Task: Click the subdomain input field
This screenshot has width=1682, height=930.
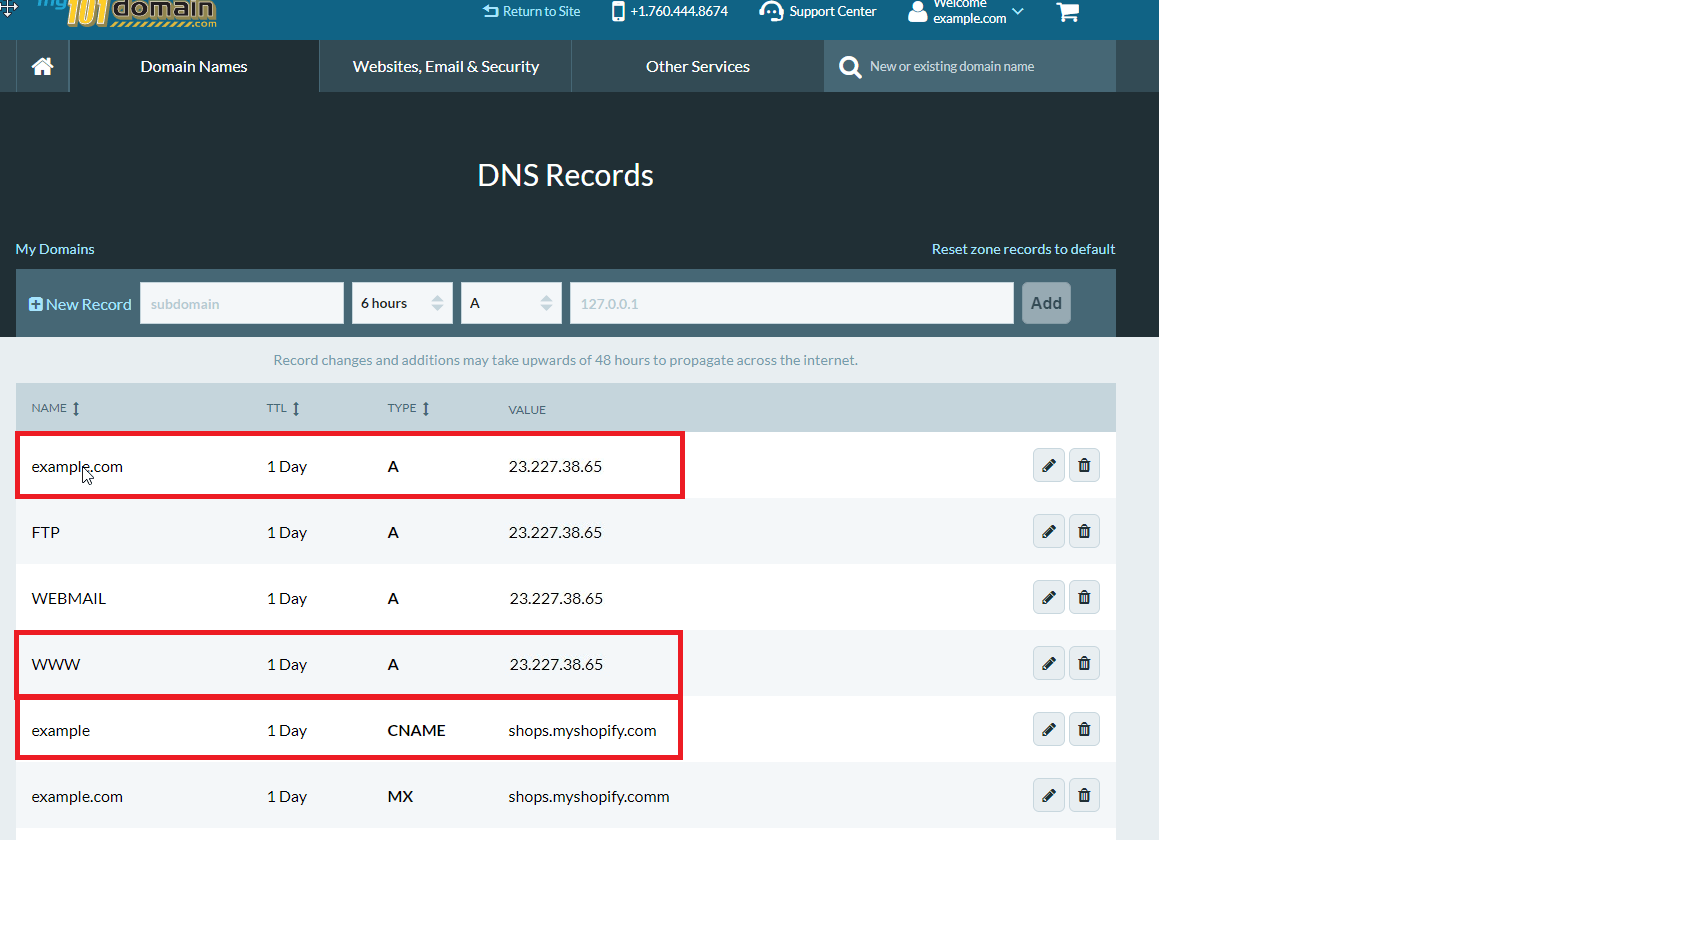Action: (x=242, y=304)
